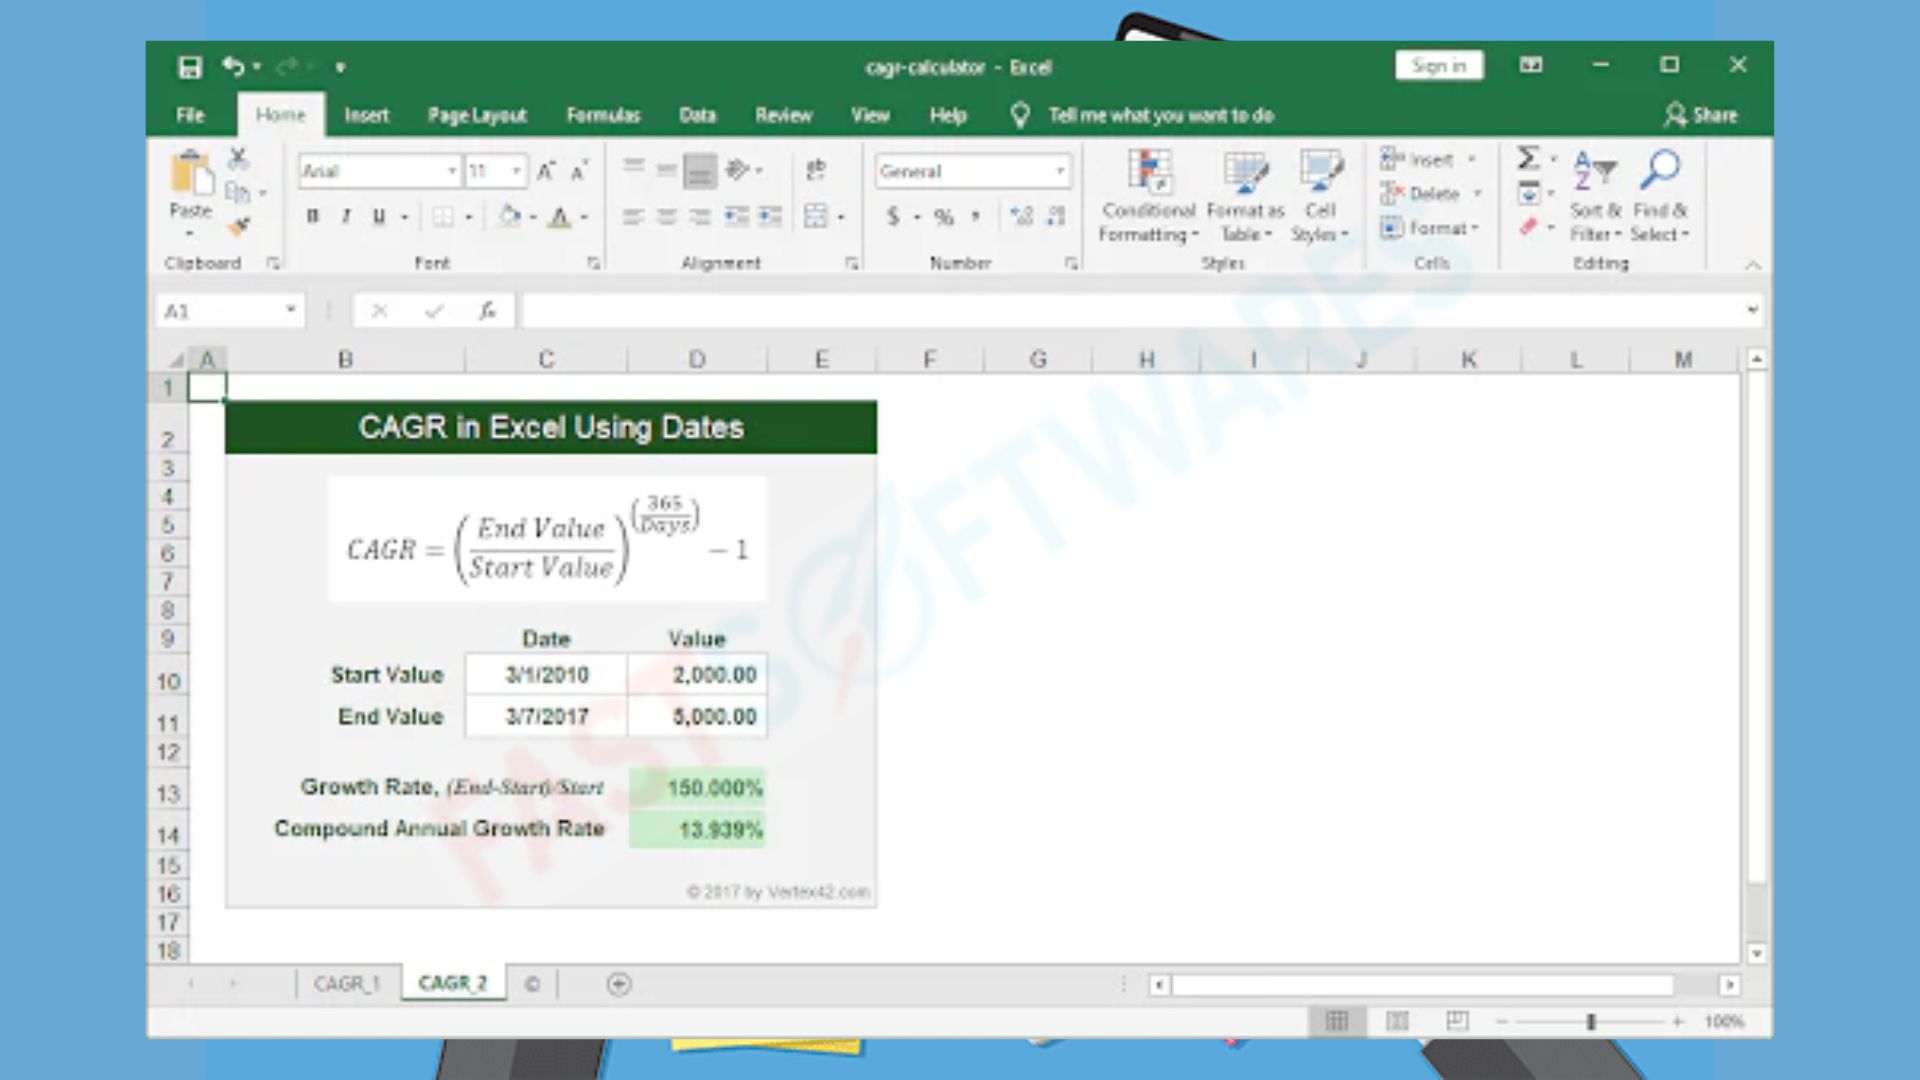Image resolution: width=1920 pixels, height=1080 pixels.
Task: Toggle Bold formatting
Action: click(313, 216)
